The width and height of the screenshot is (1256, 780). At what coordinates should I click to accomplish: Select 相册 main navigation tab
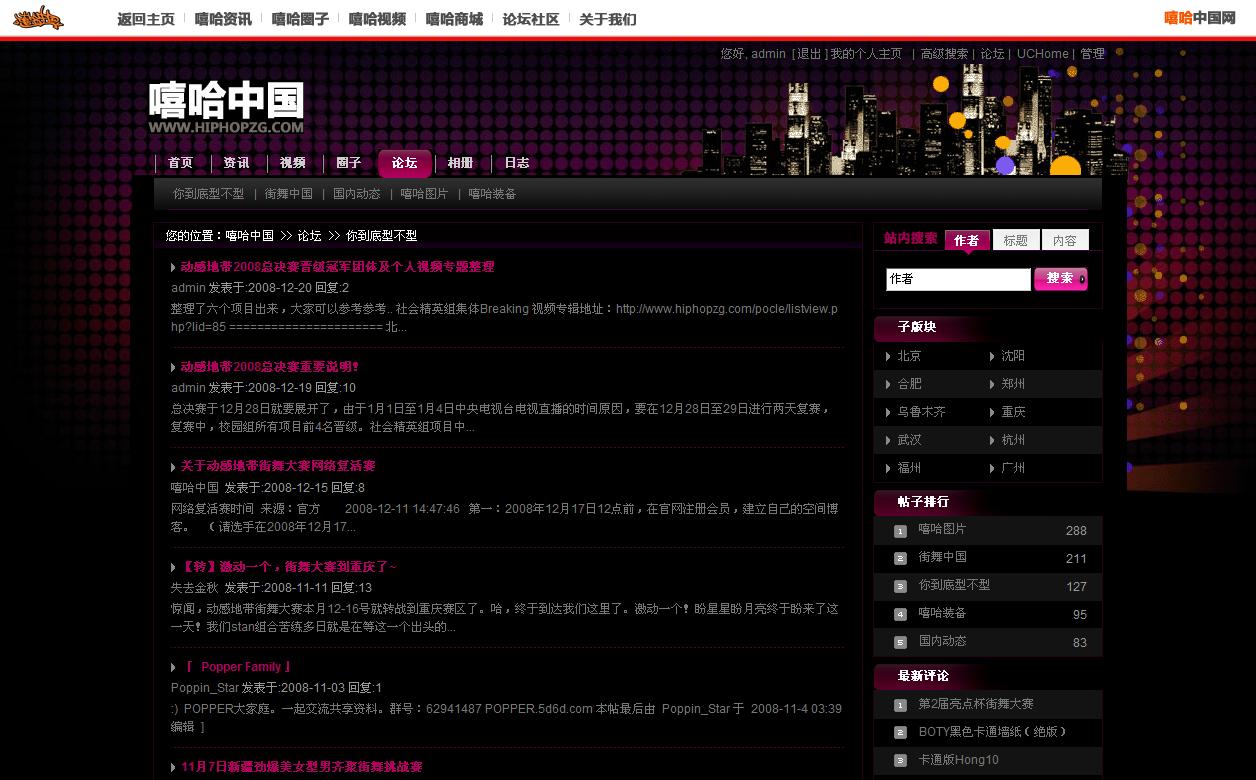point(461,163)
